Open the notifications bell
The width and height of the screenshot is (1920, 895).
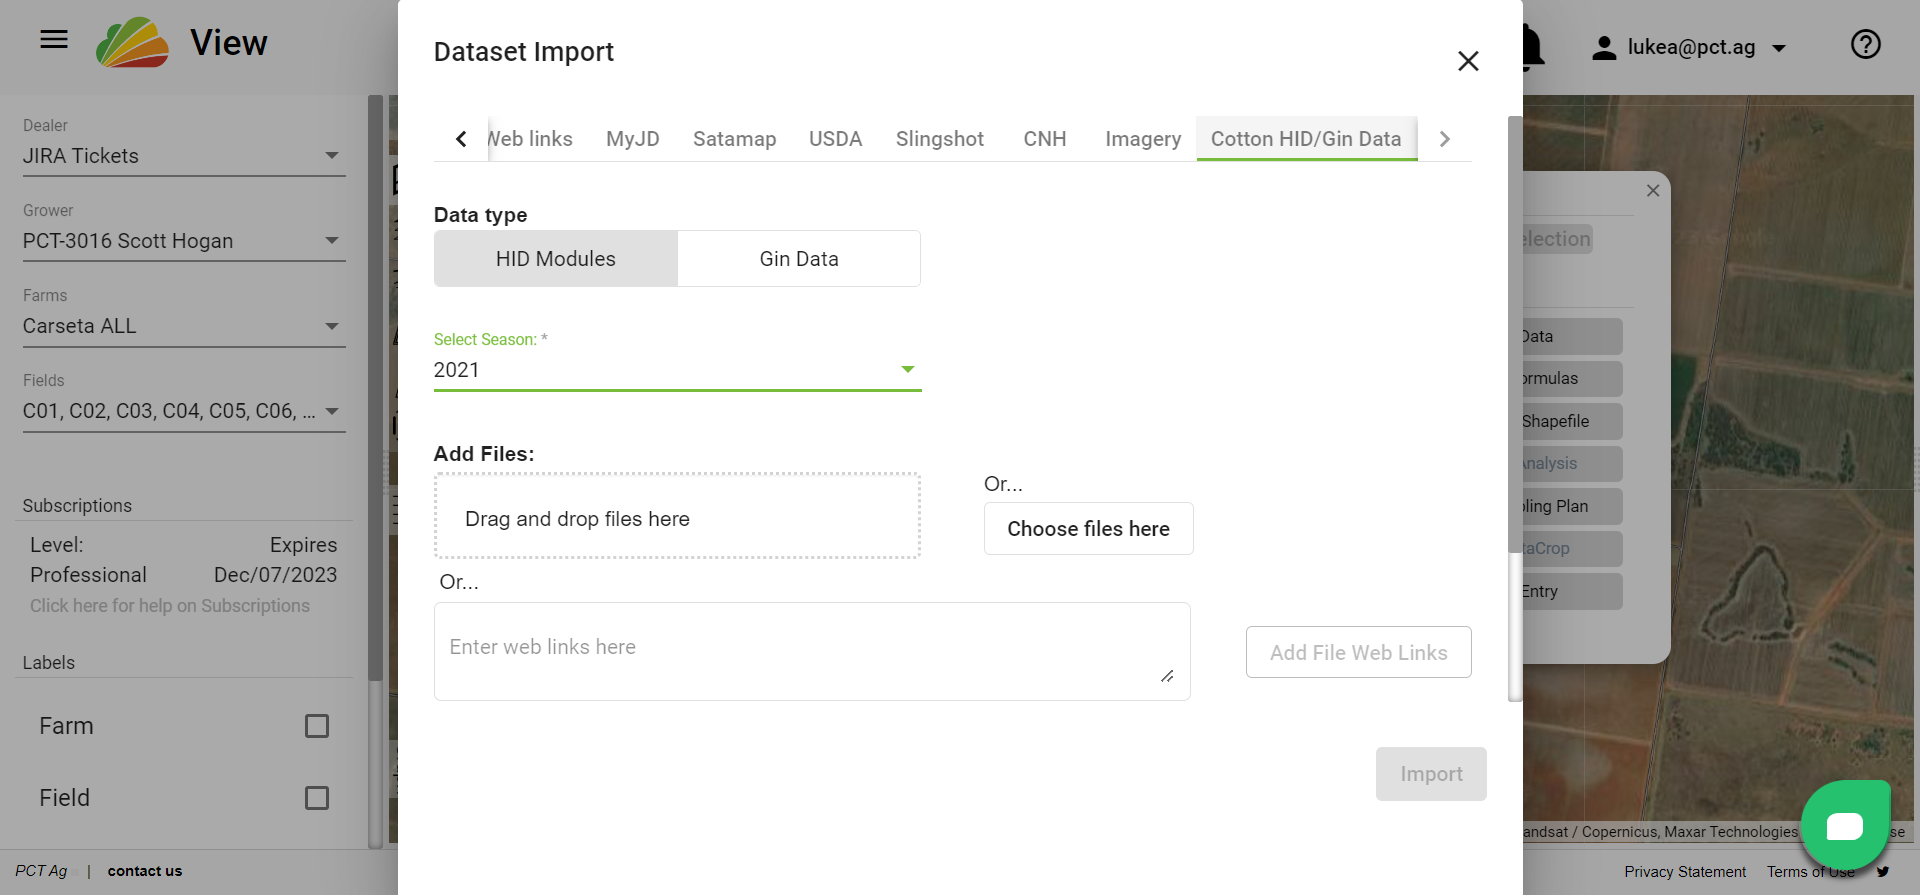(1534, 48)
